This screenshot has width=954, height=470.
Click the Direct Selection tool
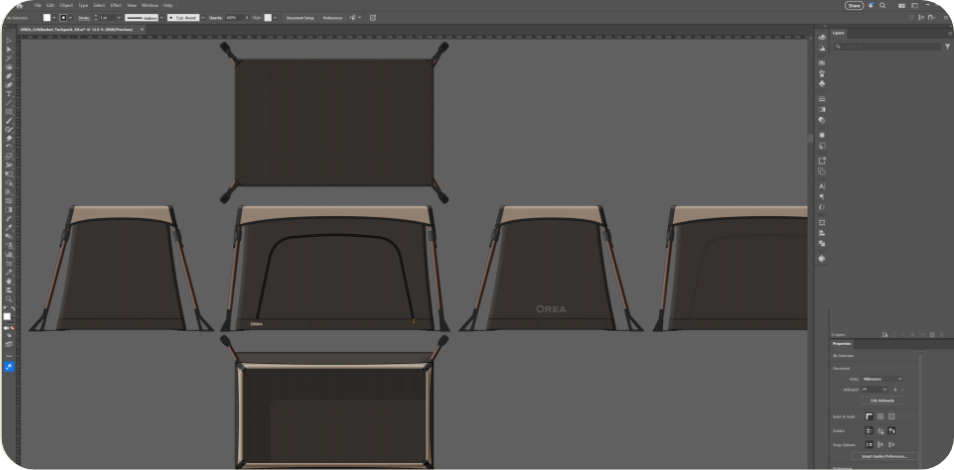click(x=9, y=57)
